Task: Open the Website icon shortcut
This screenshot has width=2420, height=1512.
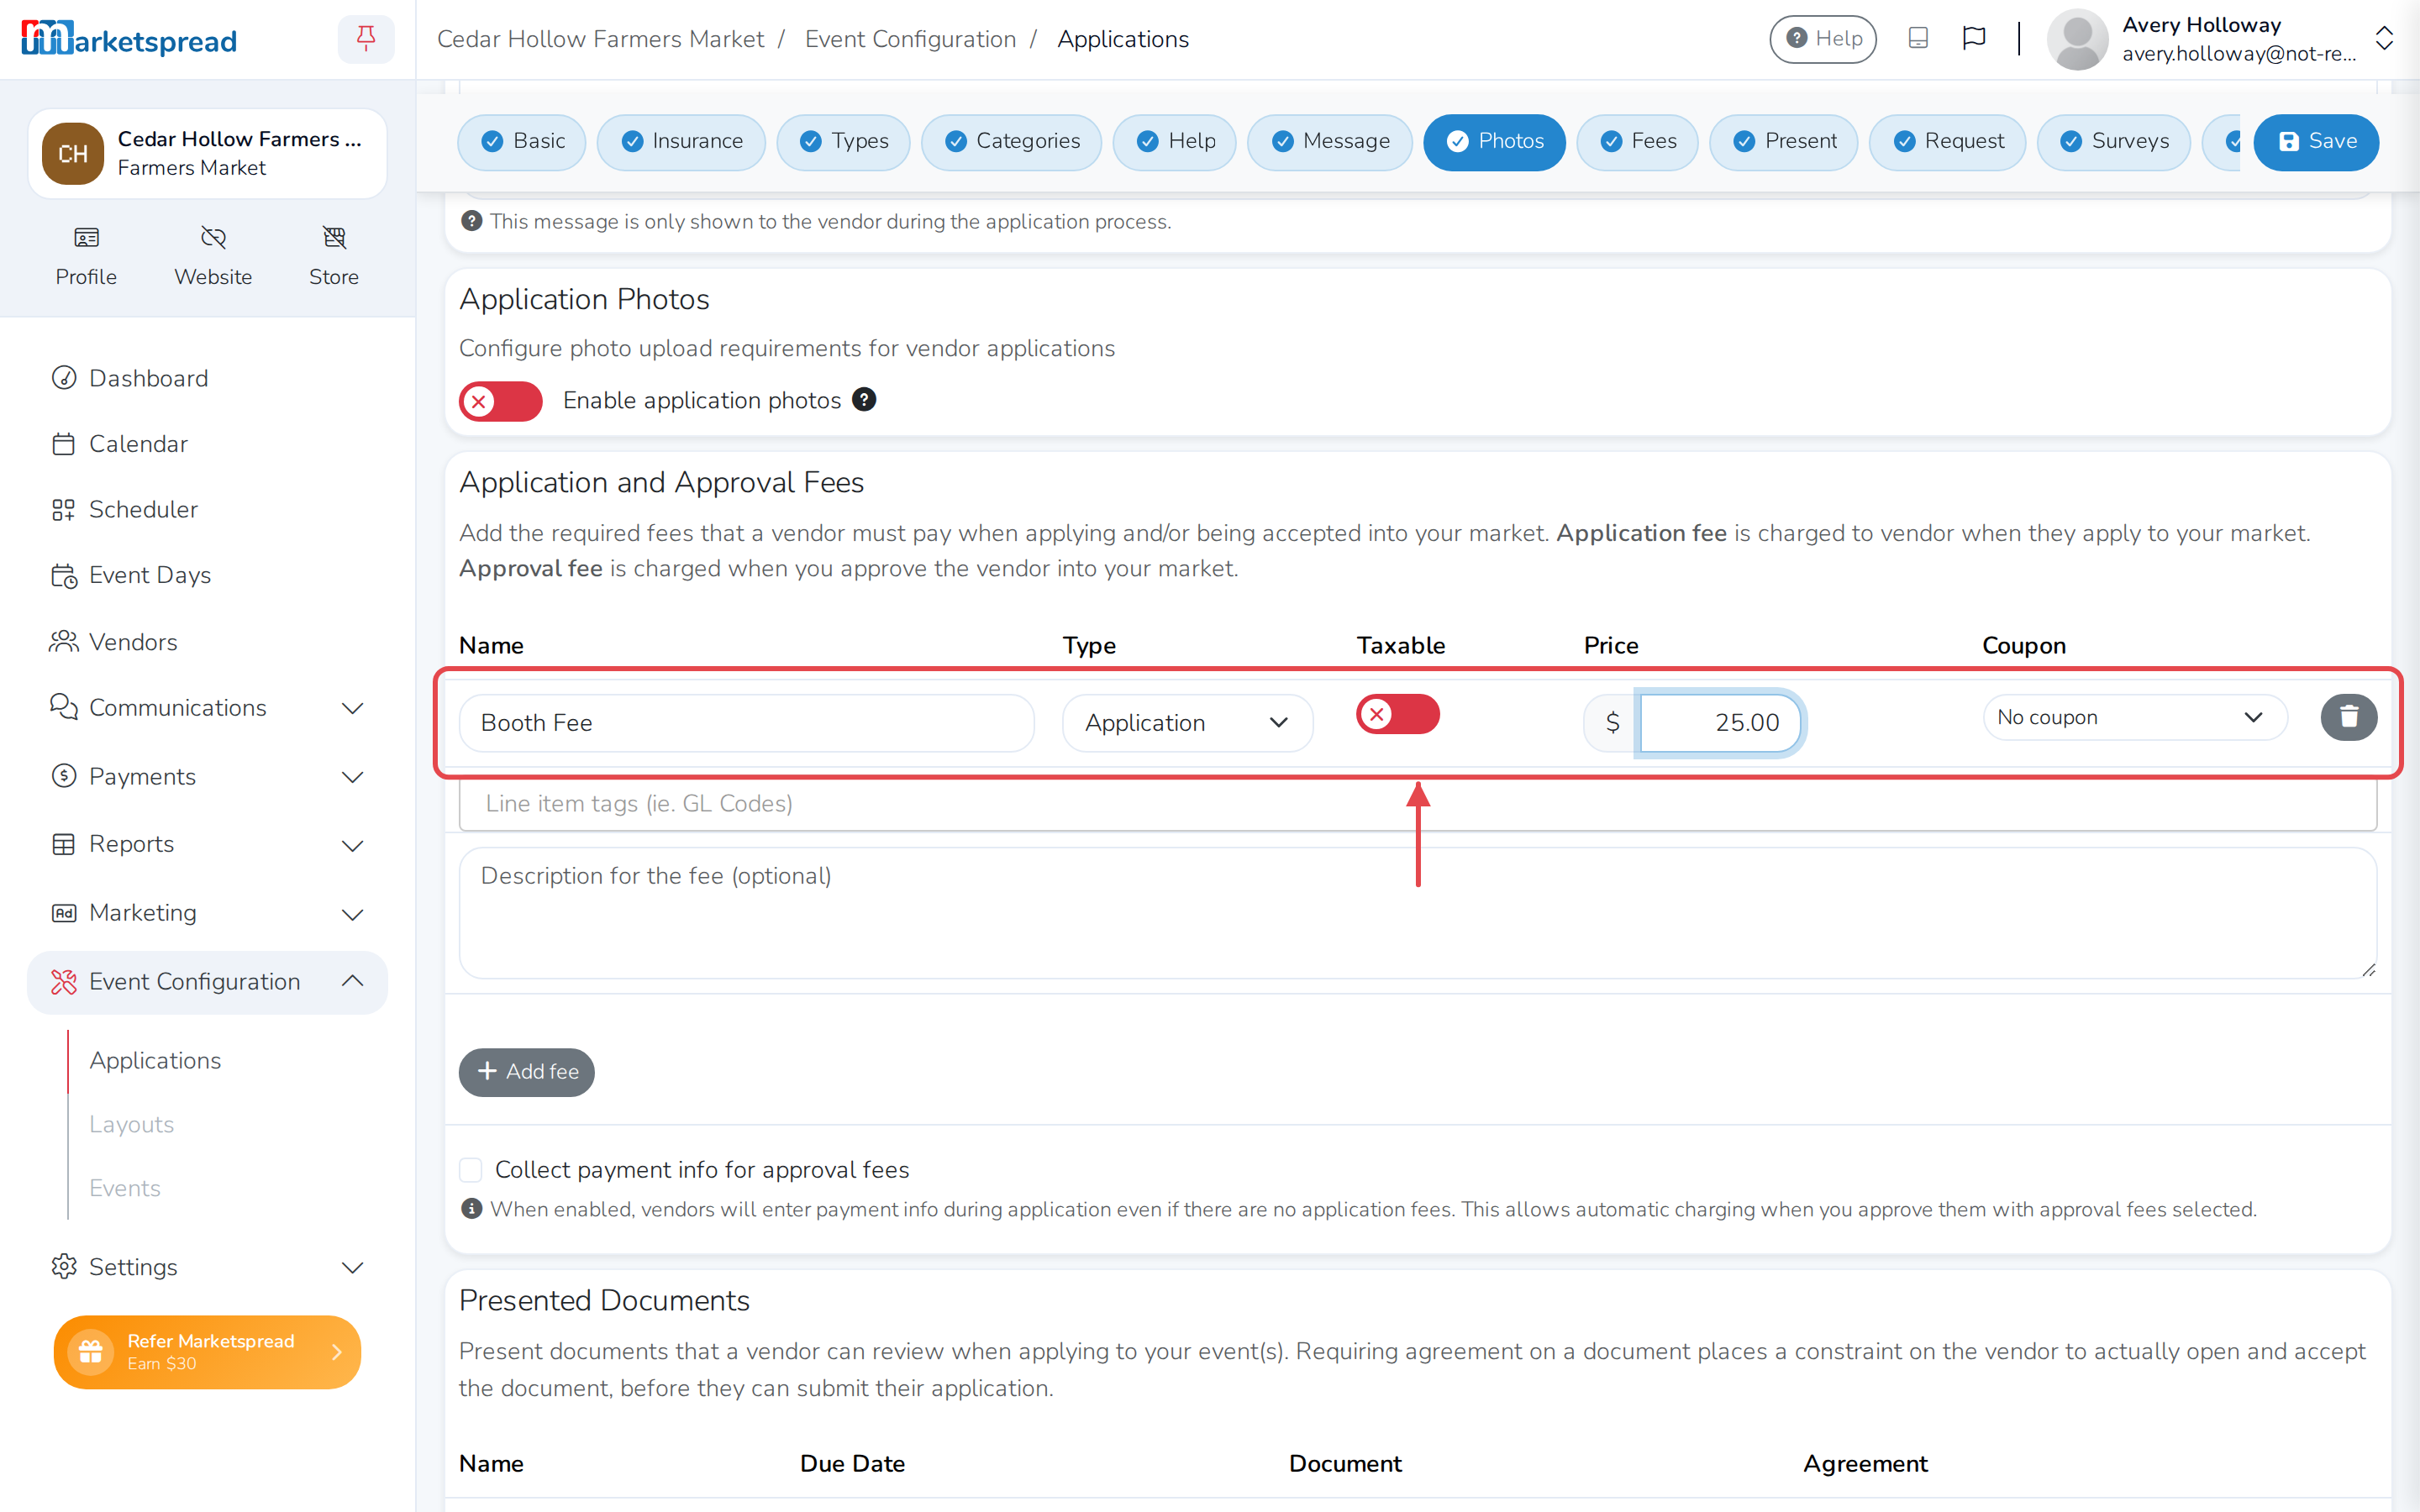Action: click(213, 256)
